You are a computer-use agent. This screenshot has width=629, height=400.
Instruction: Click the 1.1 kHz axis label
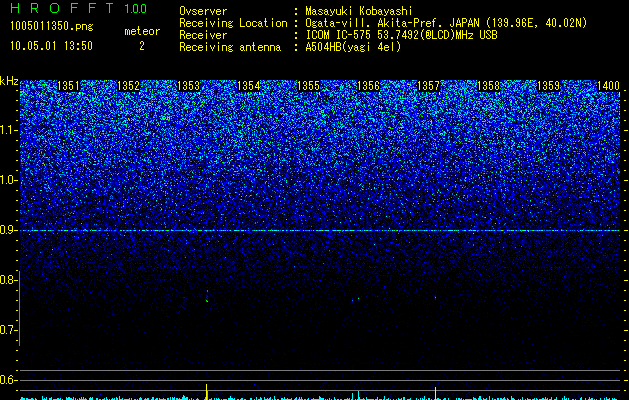(x=9, y=130)
